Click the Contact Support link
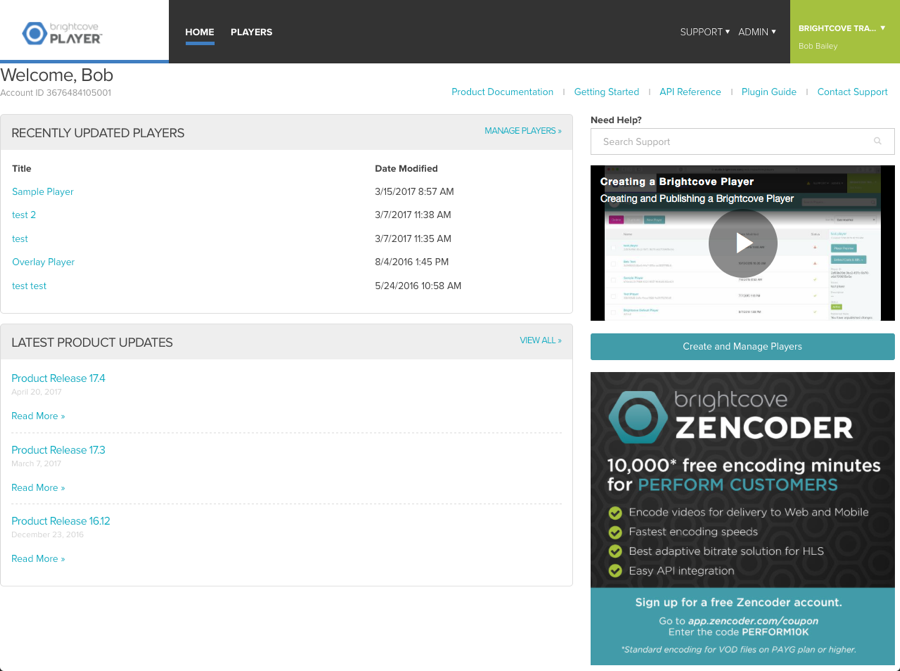Viewport: 900px width, 671px height. tap(852, 92)
